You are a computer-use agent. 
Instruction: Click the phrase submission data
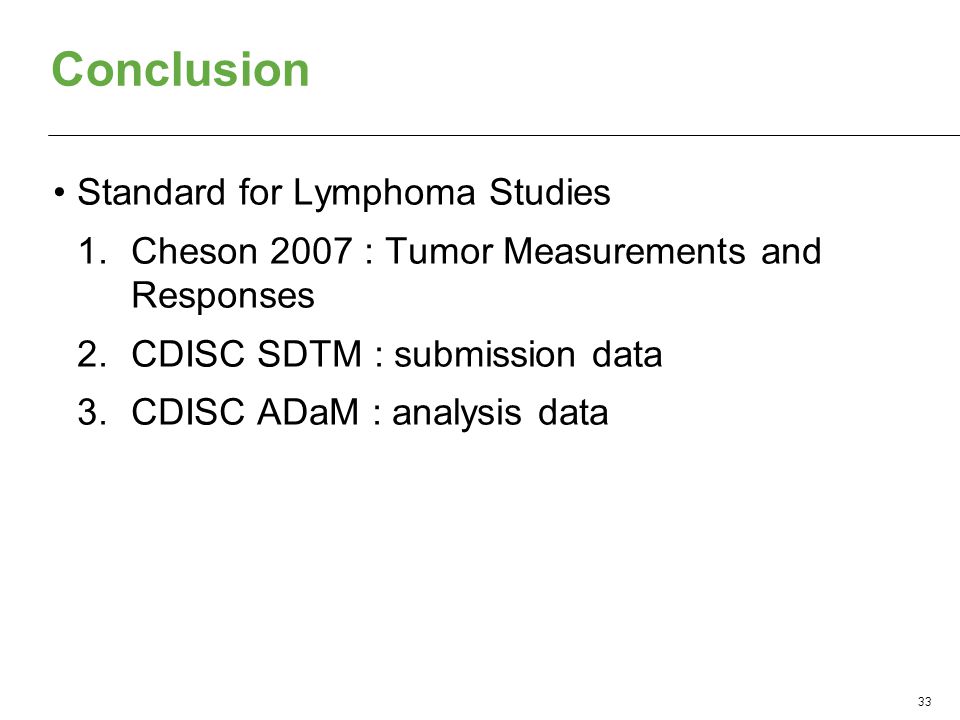528,354
